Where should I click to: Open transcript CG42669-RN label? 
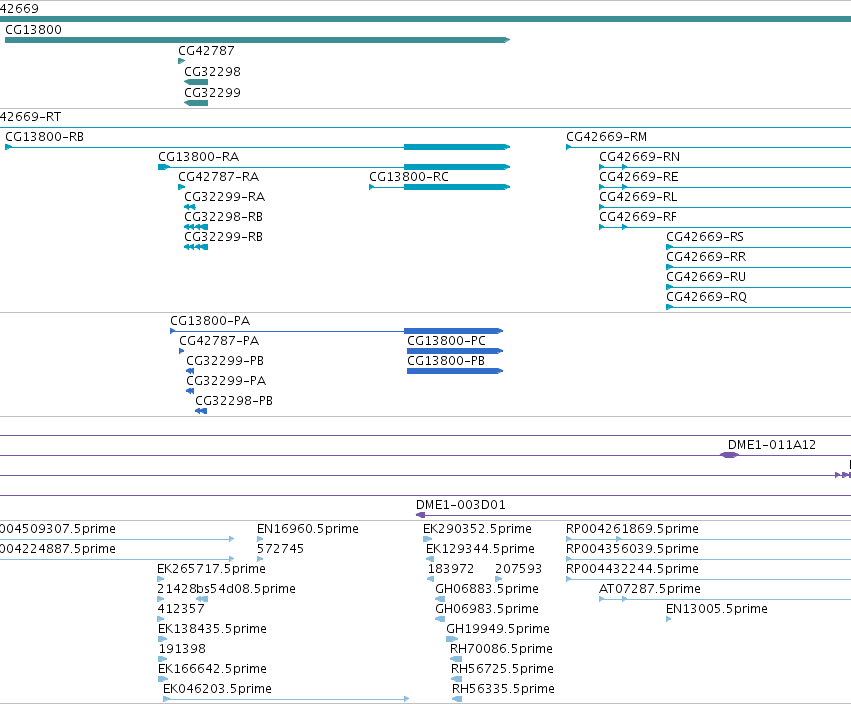(x=639, y=157)
